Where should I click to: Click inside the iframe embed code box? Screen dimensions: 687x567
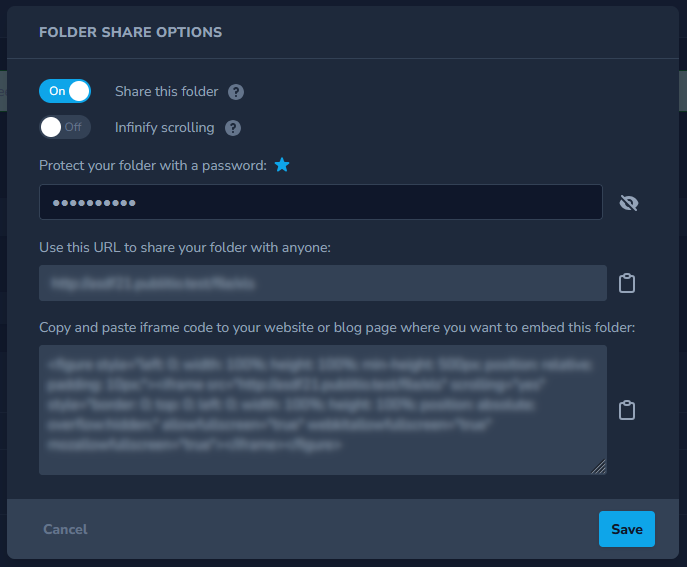(x=323, y=410)
